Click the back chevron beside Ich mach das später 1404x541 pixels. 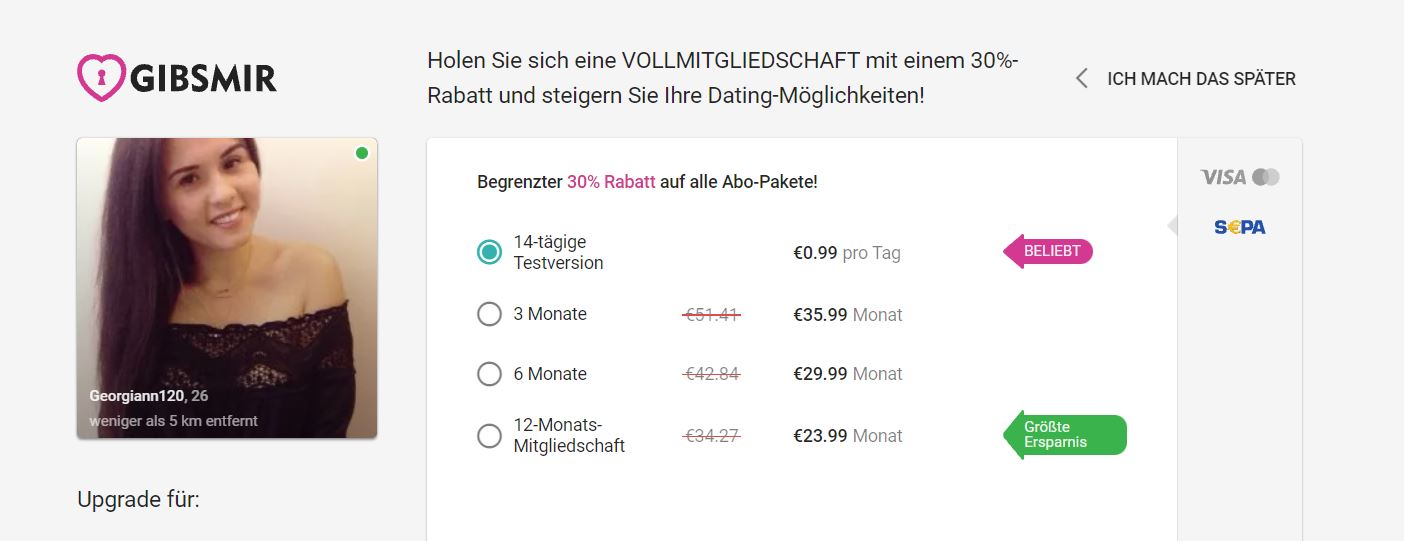[1081, 78]
